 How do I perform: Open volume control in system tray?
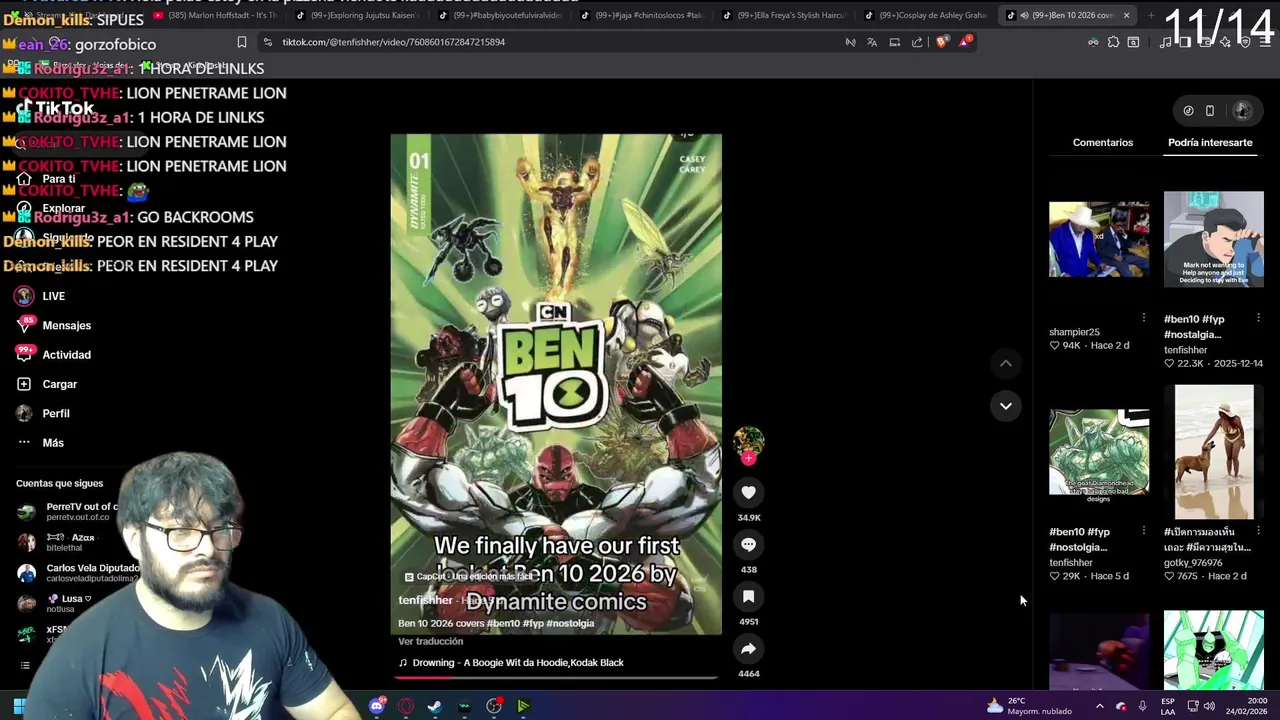pos(1209,706)
